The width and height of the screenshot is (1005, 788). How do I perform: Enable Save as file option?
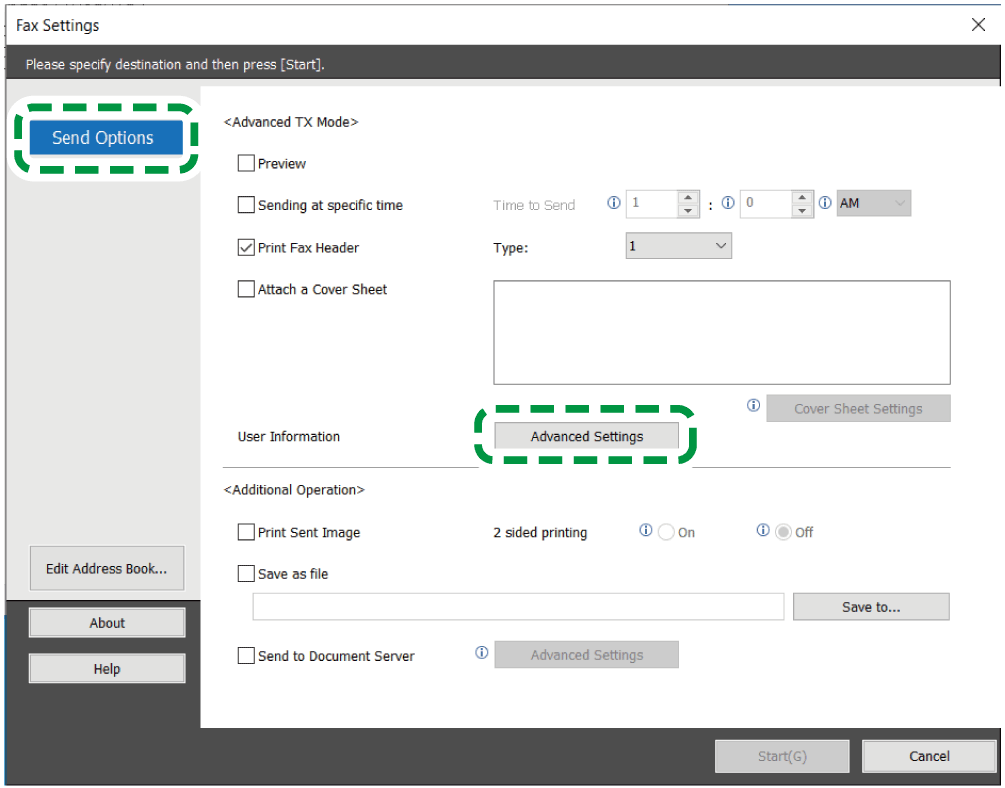pos(246,574)
